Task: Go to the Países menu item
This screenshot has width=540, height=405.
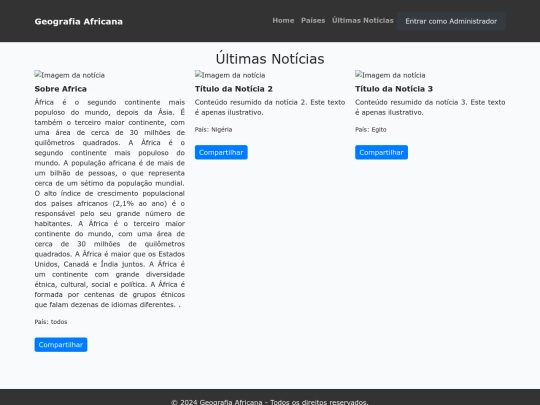Action: coord(313,21)
